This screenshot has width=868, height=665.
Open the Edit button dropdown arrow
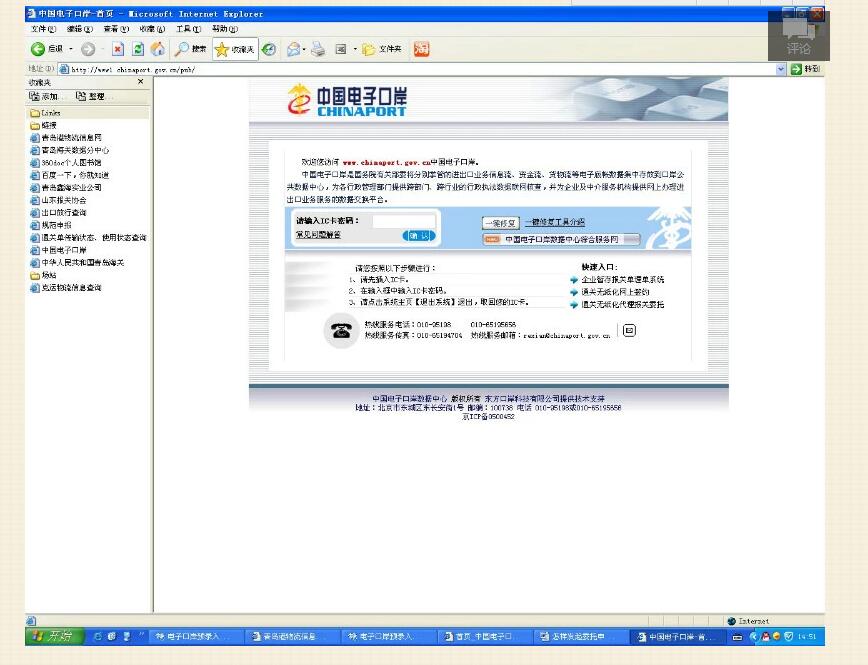click(355, 49)
